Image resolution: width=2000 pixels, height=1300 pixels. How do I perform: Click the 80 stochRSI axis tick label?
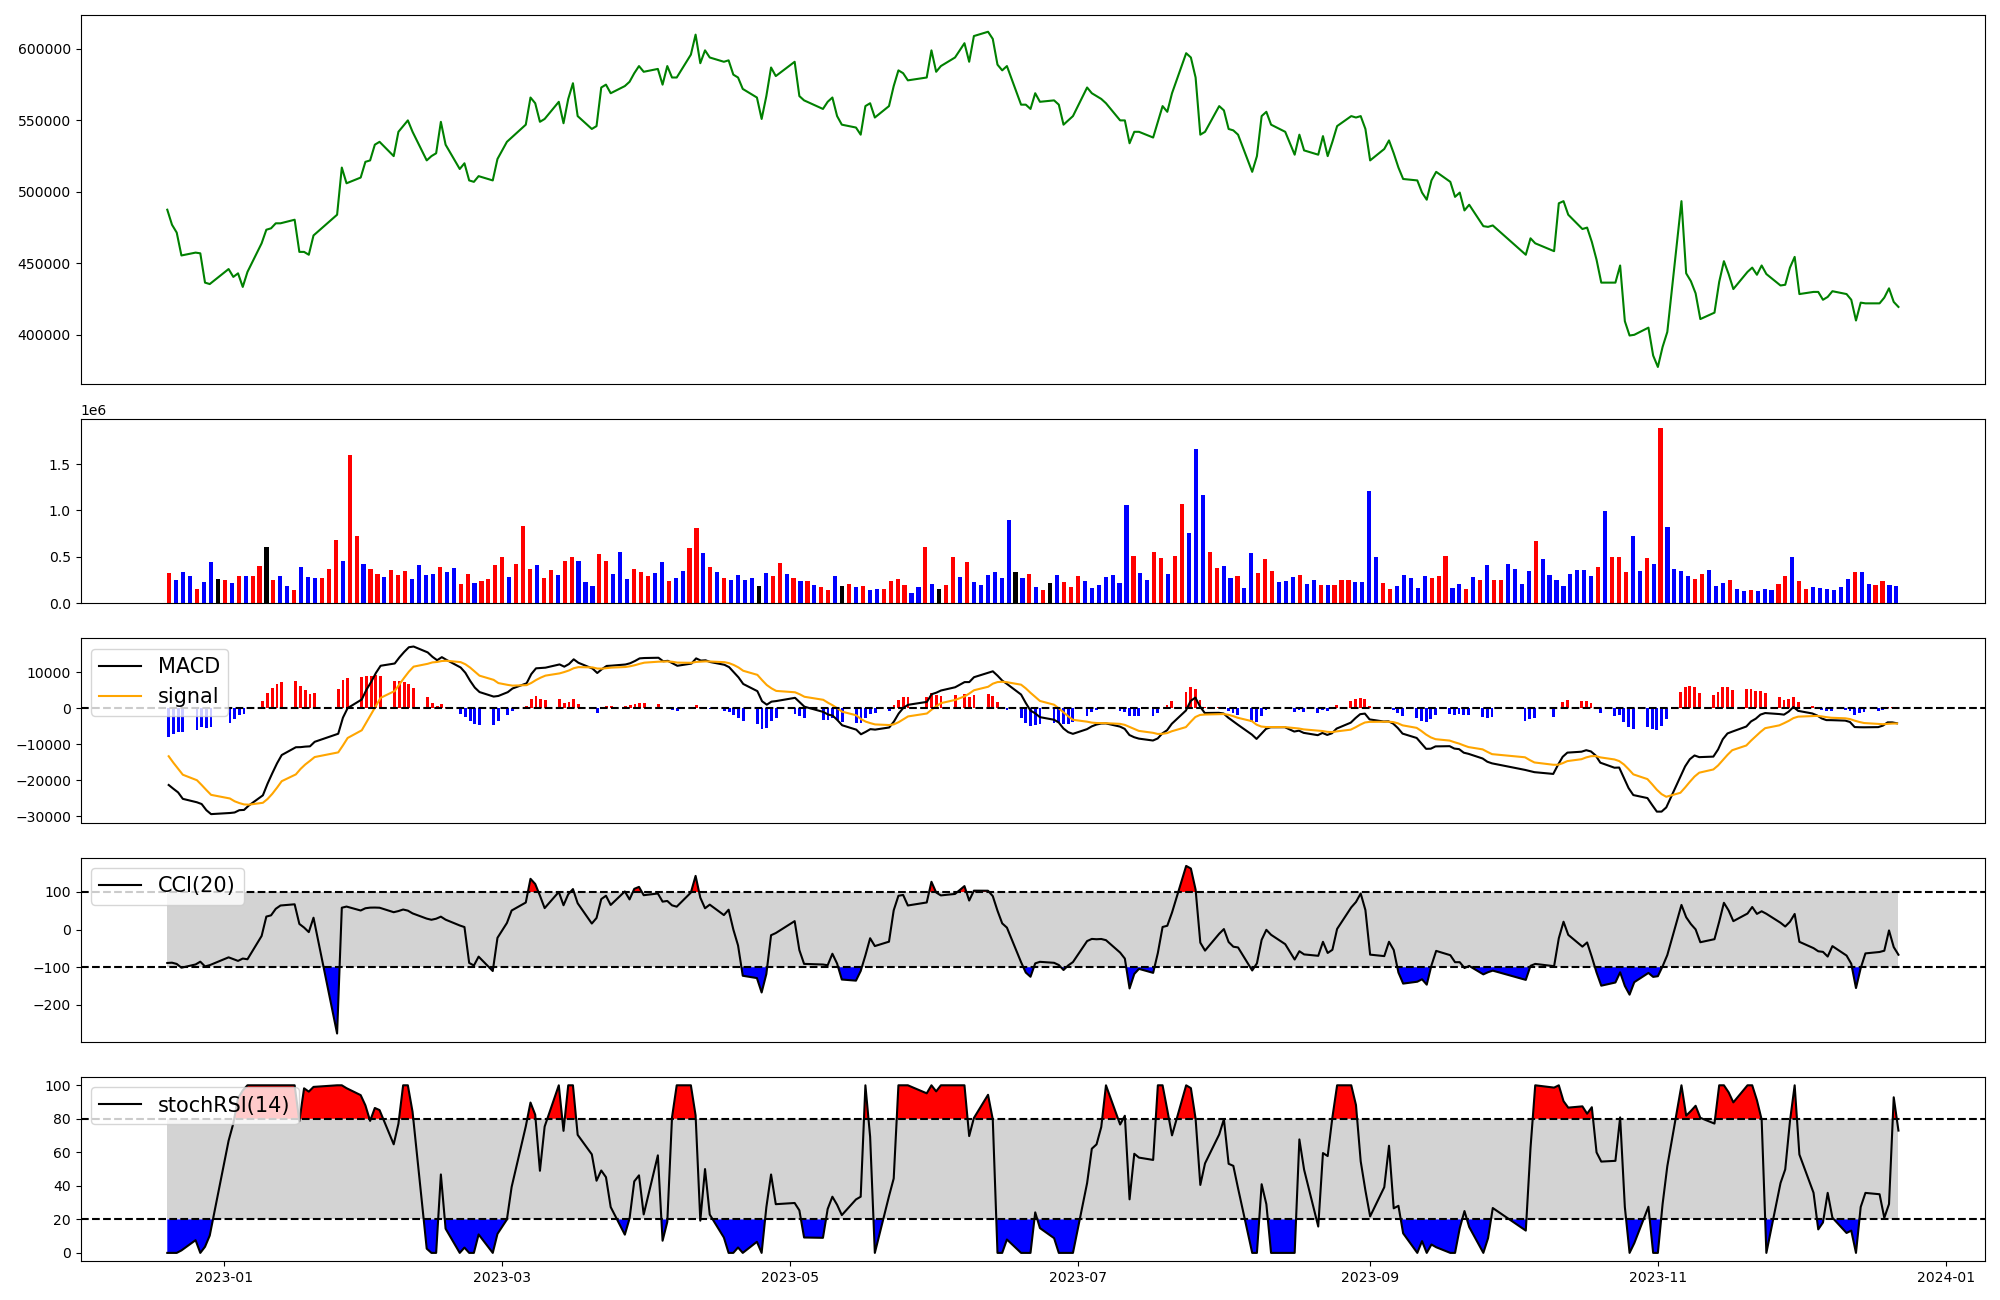click(62, 1120)
